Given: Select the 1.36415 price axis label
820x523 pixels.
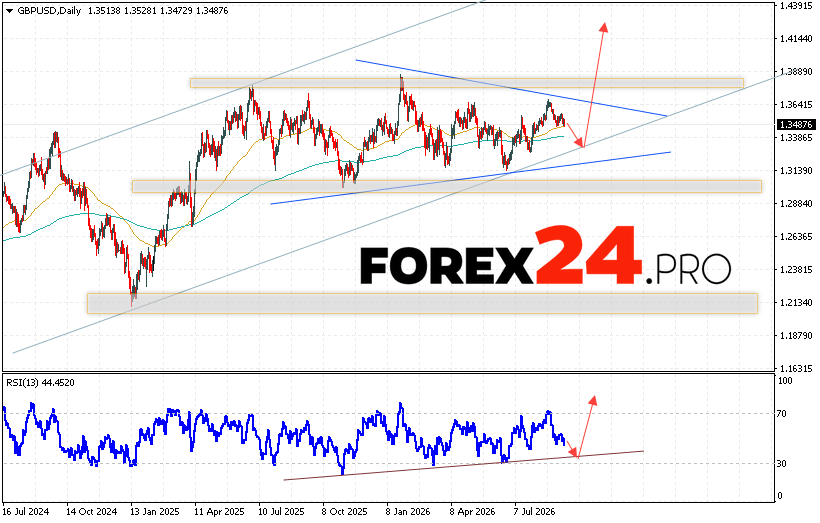Looking at the screenshot, I should pyautogui.click(x=796, y=105).
